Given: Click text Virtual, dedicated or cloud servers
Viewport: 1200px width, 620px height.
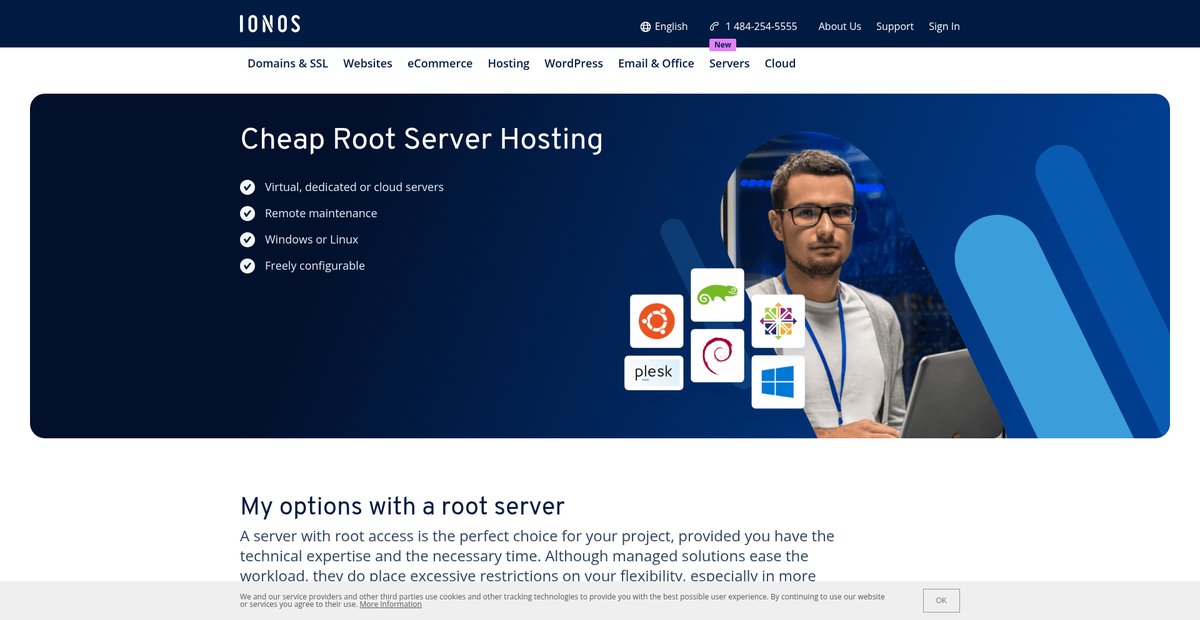Looking at the screenshot, I should 354,187.
